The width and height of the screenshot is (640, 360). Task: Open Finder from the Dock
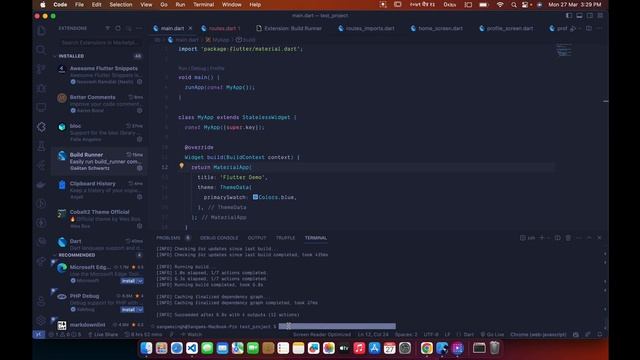pos(146,348)
